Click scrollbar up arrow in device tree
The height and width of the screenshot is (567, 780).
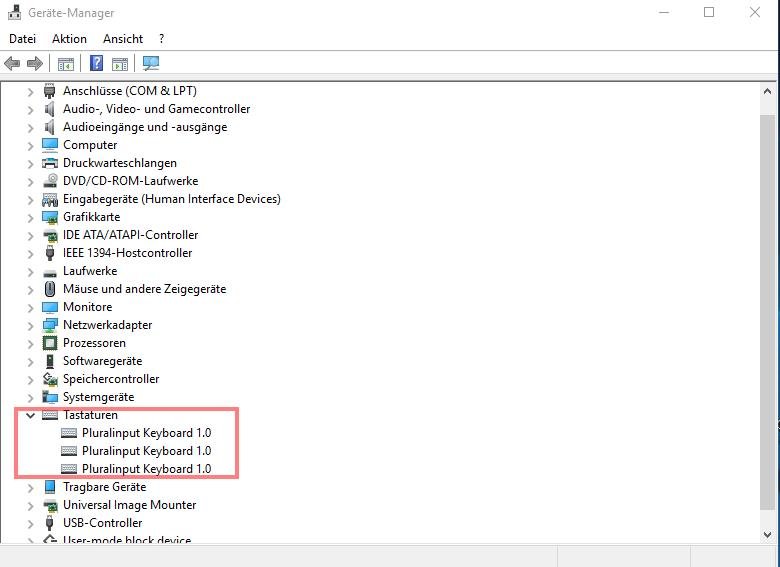click(767, 92)
